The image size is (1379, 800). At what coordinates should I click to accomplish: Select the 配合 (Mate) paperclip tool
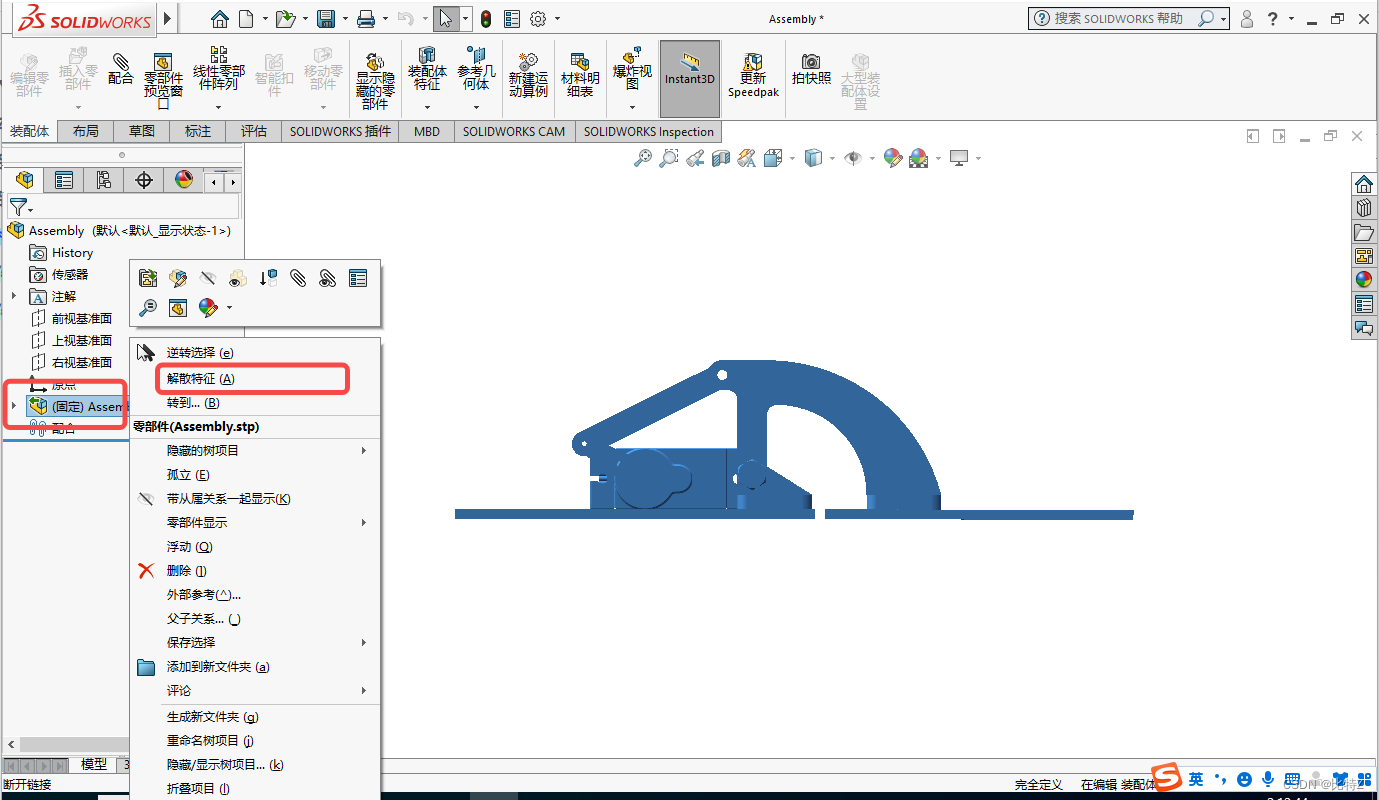coord(121,69)
